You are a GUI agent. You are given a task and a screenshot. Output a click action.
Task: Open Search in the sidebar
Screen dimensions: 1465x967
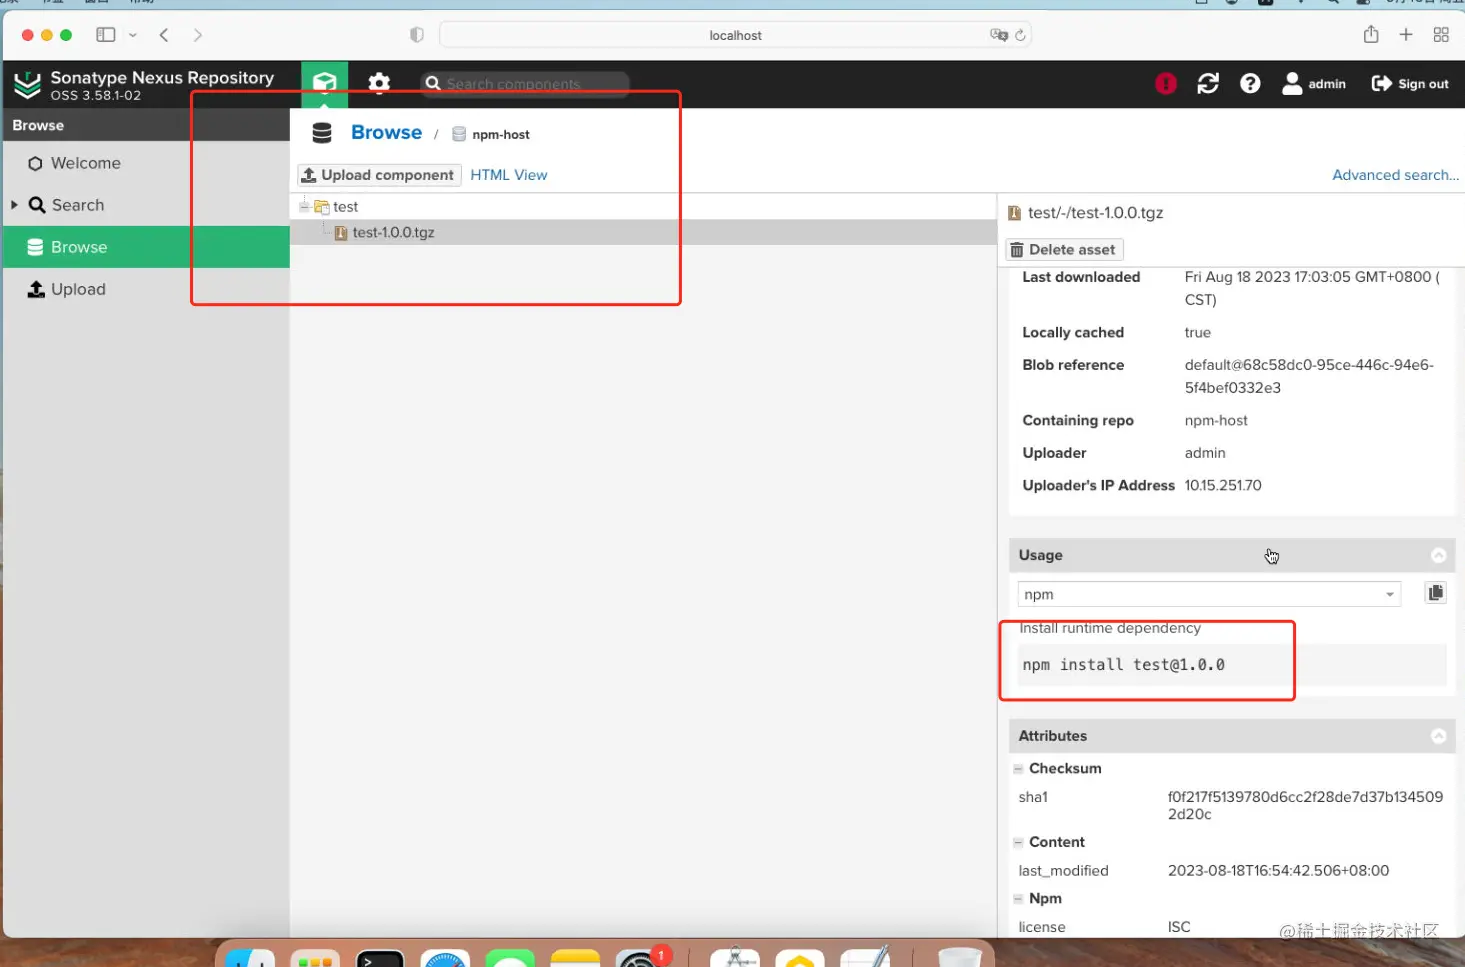tap(146, 205)
